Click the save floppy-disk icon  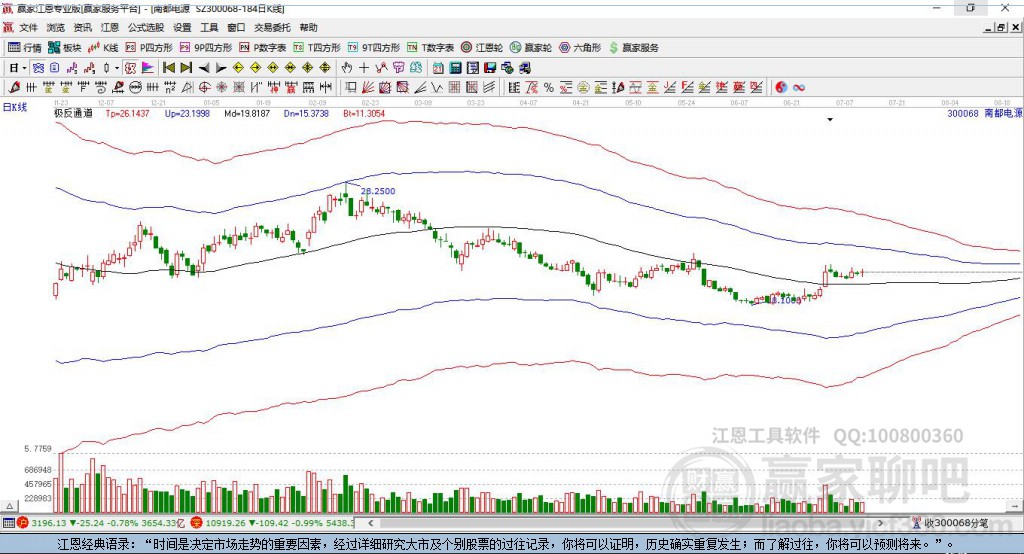coord(490,68)
